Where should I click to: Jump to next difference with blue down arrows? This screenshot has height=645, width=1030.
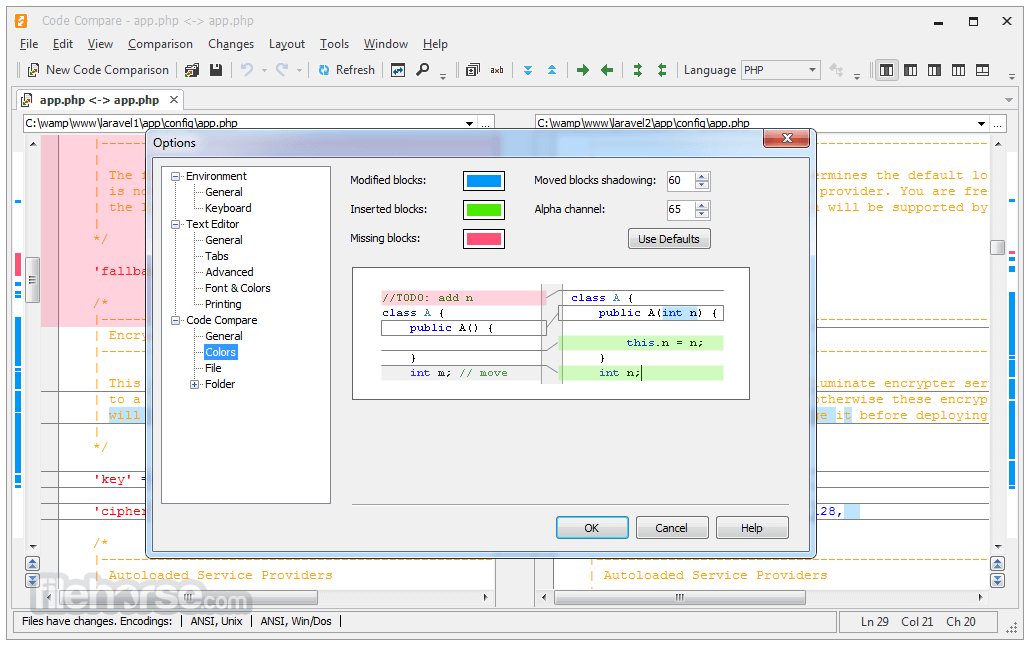coord(527,70)
